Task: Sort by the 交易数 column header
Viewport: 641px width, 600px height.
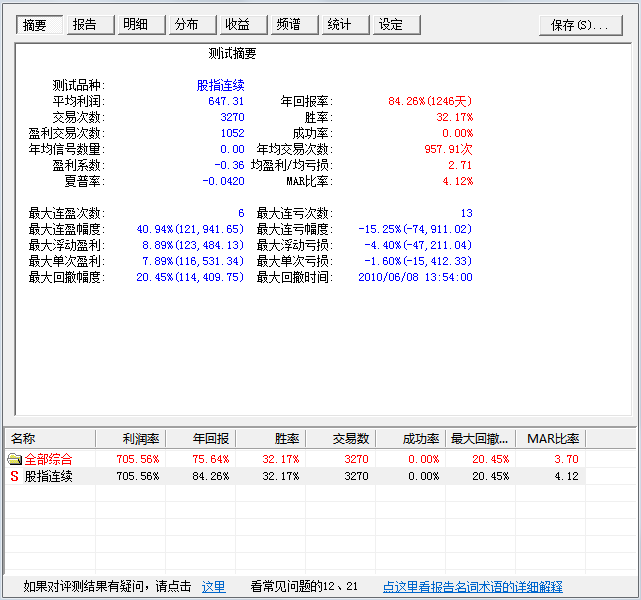Action: click(x=341, y=439)
